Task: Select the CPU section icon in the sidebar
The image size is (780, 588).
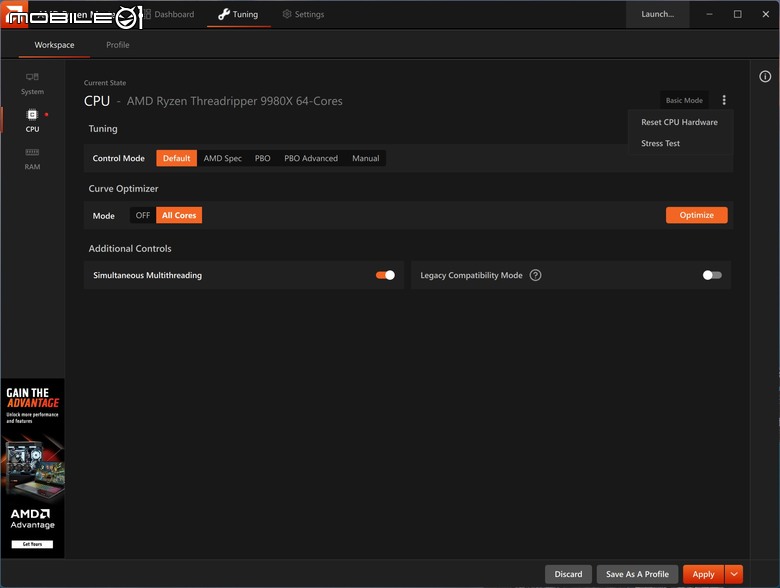Action: tap(32, 115)
